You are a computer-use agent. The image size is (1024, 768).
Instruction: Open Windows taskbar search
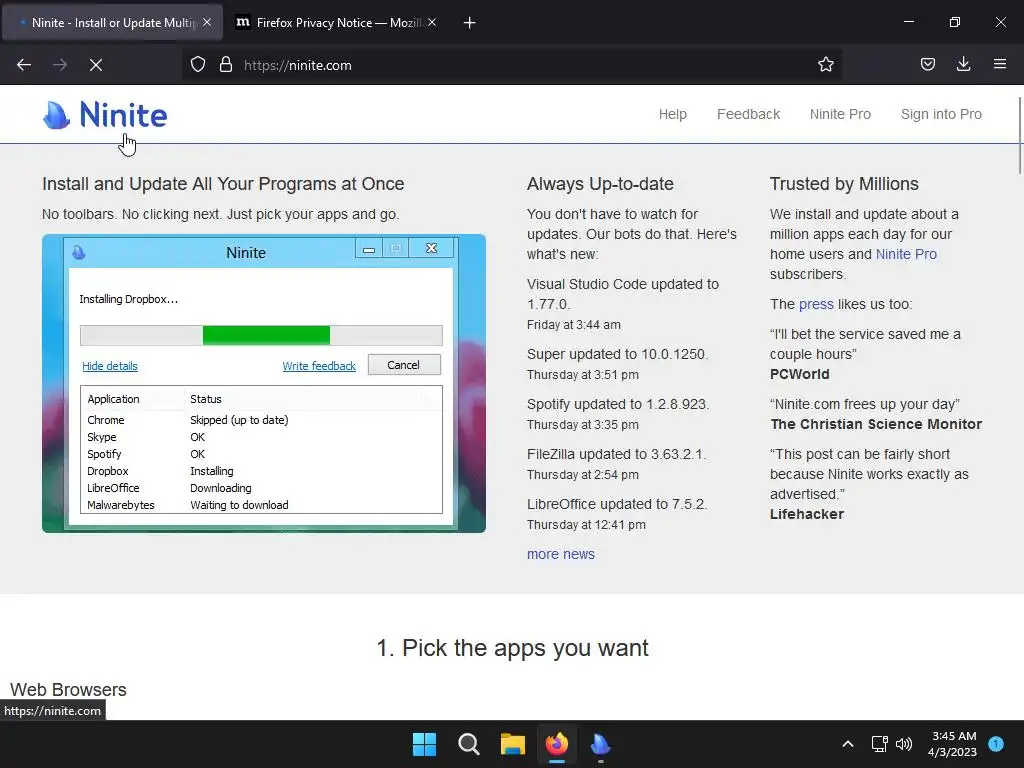(x=469, y=744)
